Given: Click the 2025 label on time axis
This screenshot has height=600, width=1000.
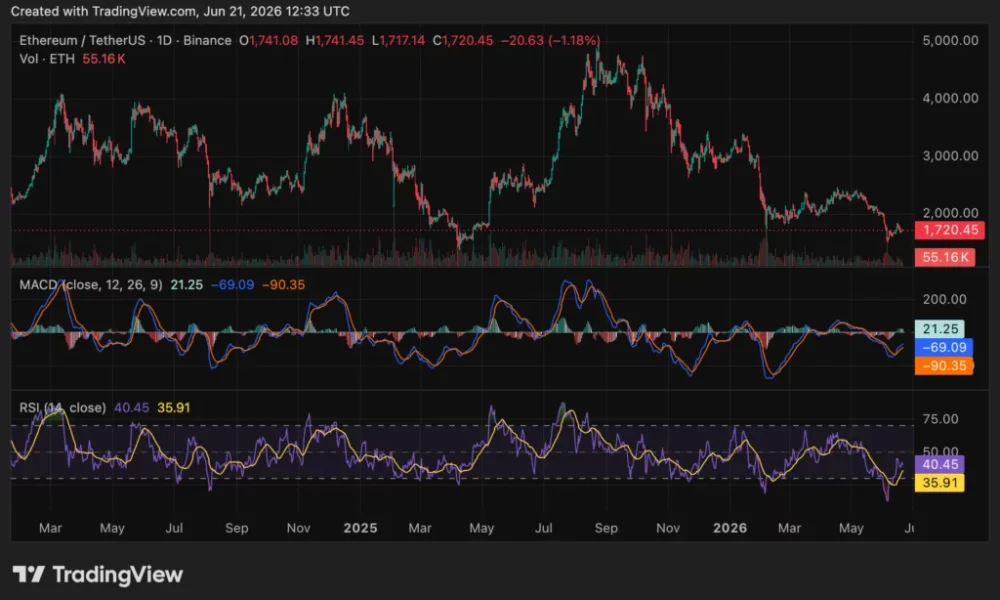Looking at the screenshot, I should click(x=360, y=528).
